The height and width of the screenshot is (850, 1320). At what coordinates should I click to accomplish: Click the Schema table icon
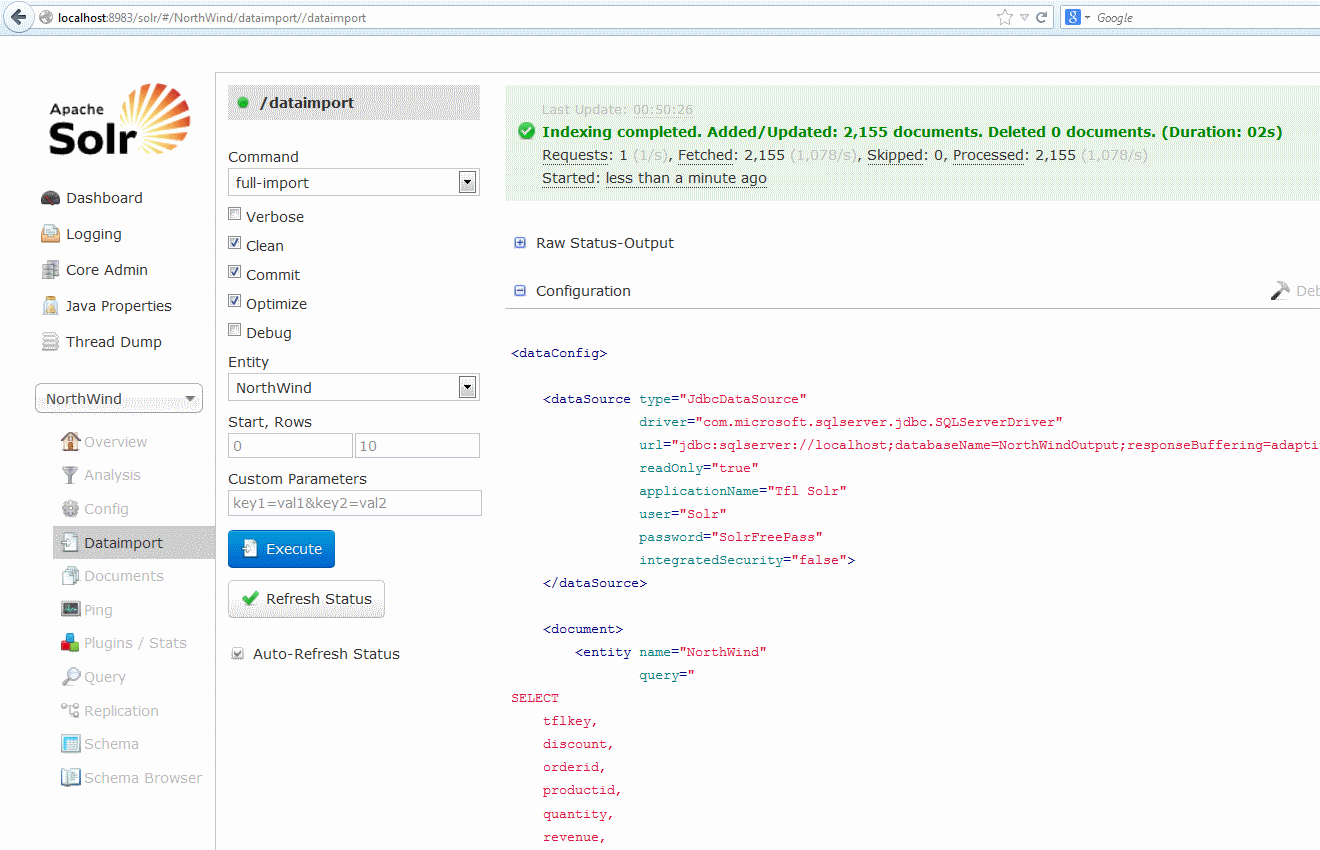71,744
